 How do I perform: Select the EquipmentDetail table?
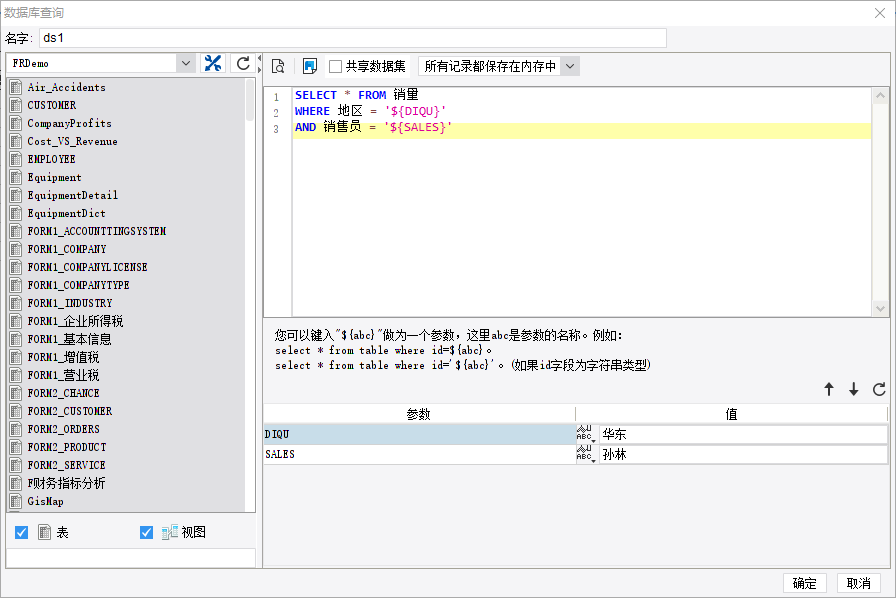click(73, 196)
